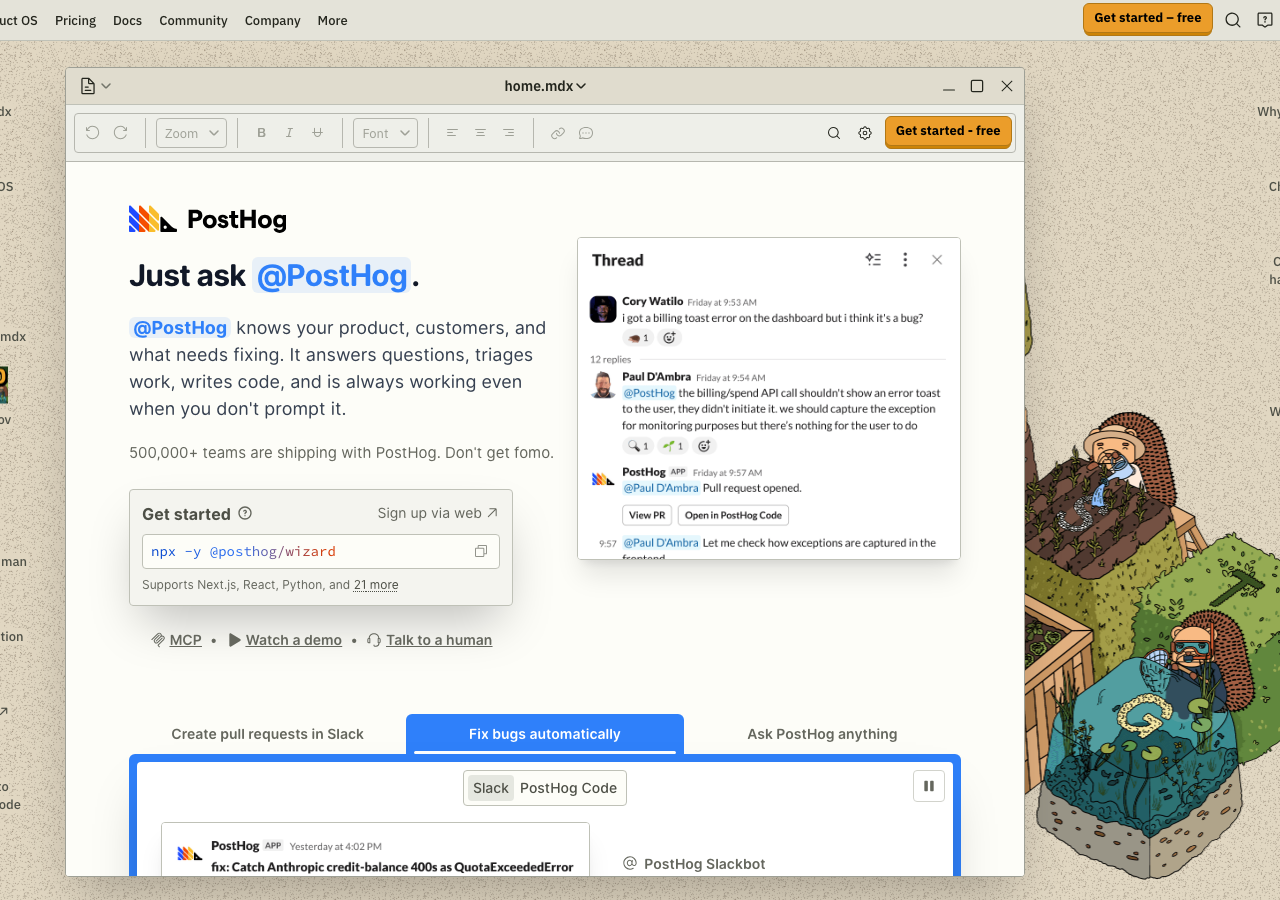Click Cory Watilo's avatar in thread
This screenshot has height=900, width=1280.
603,309
